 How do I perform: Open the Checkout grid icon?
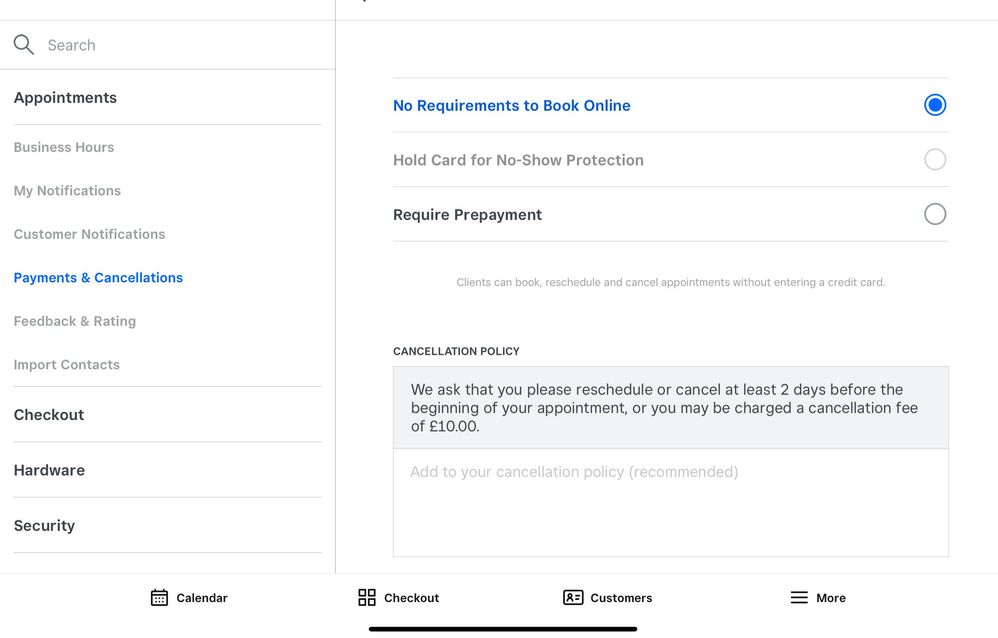[367, 598]
